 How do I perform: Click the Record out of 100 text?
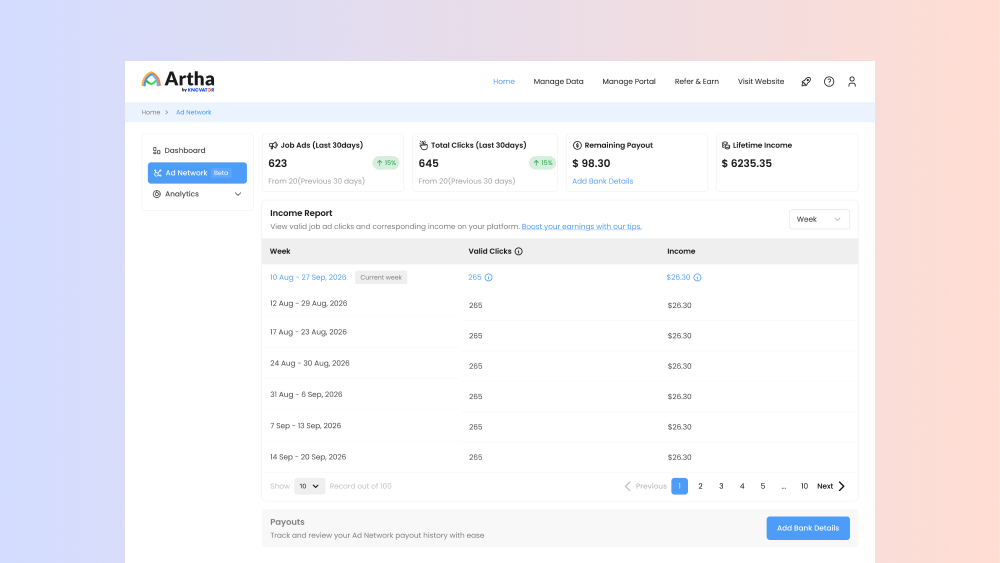[x=360, y=486]
